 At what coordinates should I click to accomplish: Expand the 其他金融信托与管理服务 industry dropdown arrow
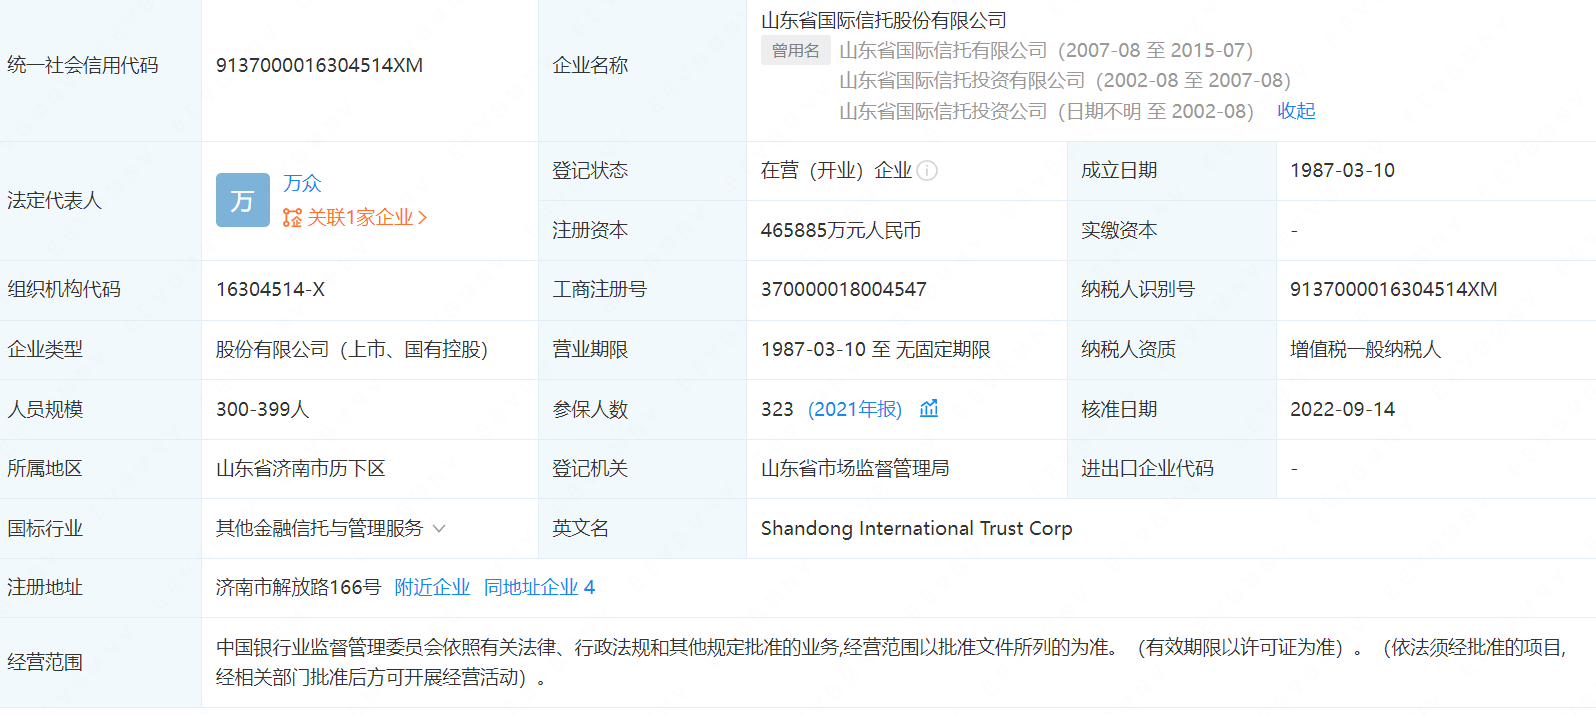(x=439, y=528)
